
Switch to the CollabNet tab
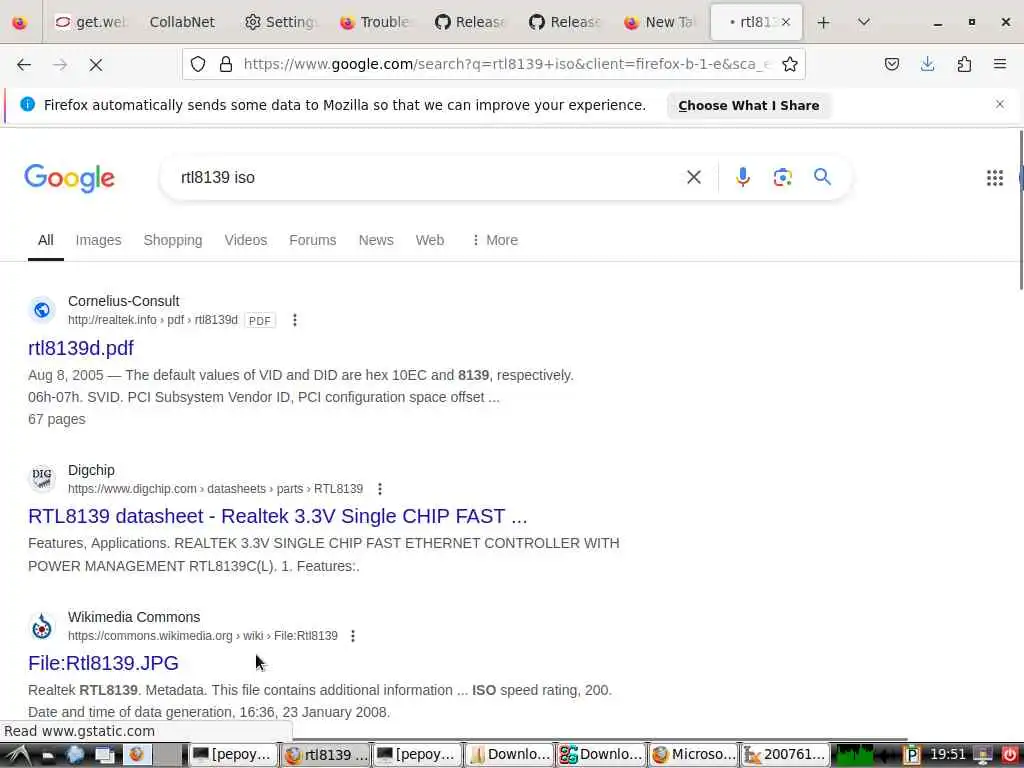(x=182, y=22)
